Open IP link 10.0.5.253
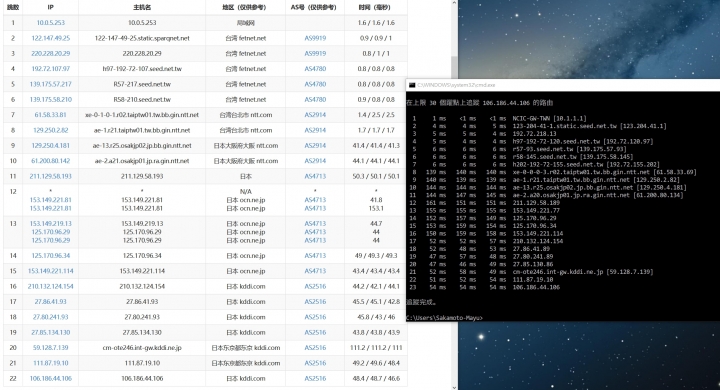Screen dimensions: 720x390 pyautogui.click(x=51, y=23)
